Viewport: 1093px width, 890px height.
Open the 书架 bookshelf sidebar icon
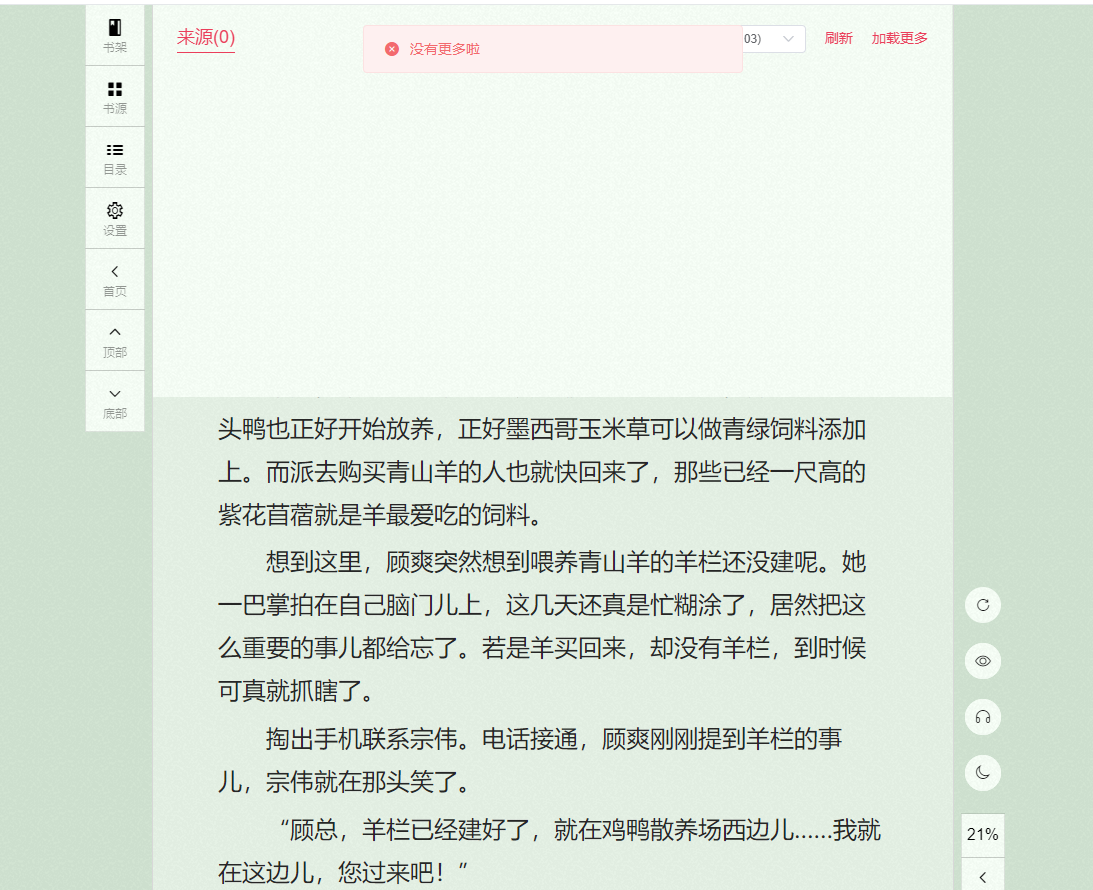pos(115,36)
